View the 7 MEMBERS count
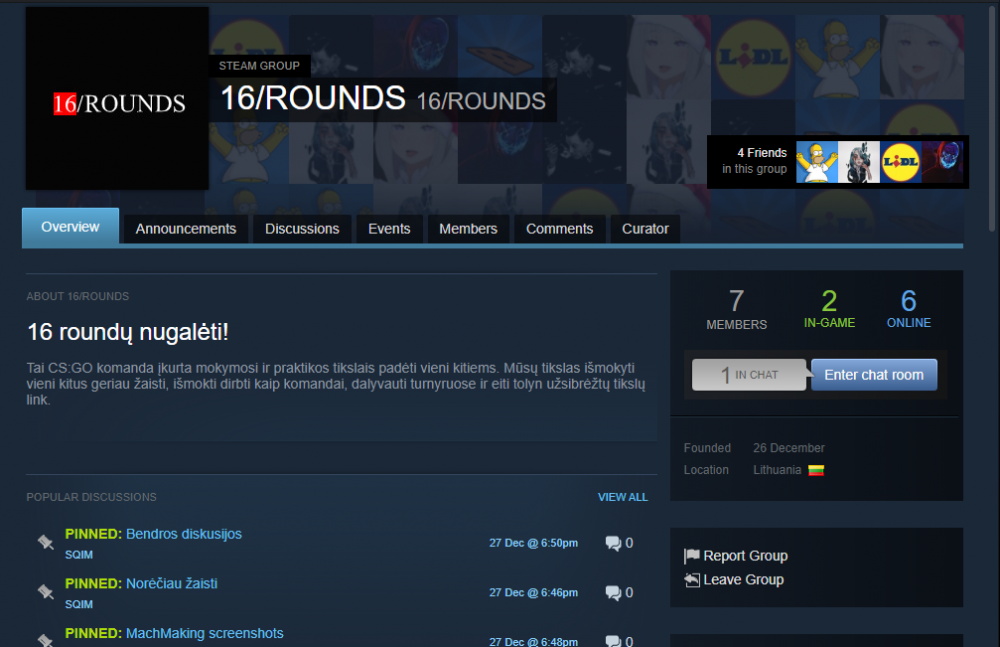The width and height of the screenshot is (1000, 647). coord(737,309)
